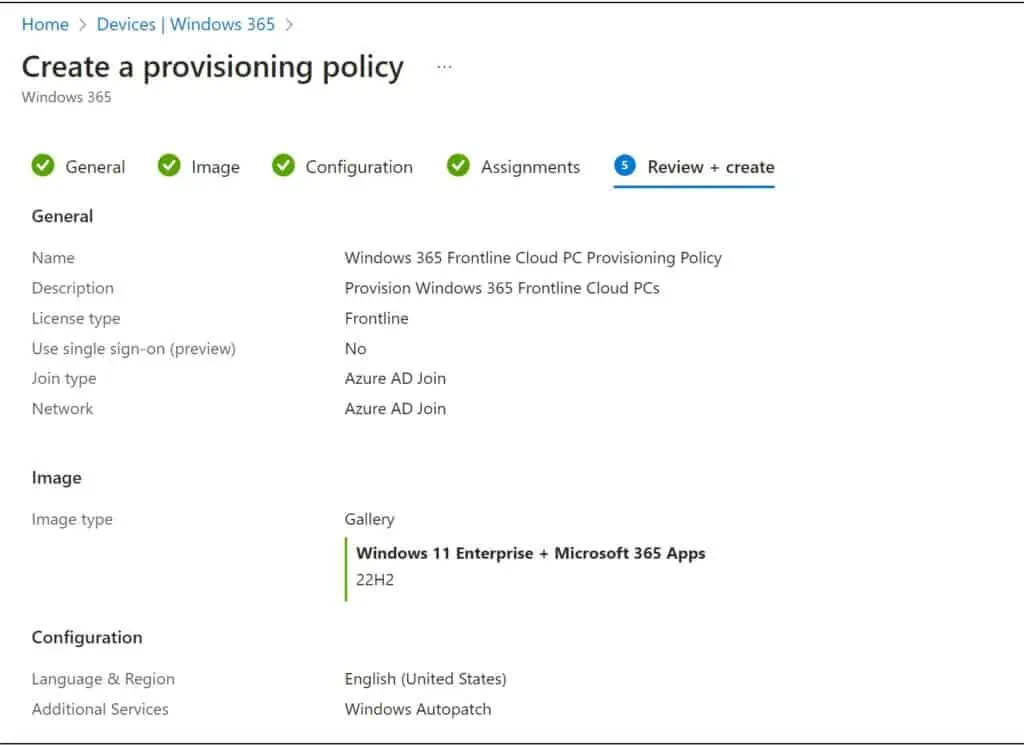
Task: Click the 'Description' field label
Action: pos(72,289)
